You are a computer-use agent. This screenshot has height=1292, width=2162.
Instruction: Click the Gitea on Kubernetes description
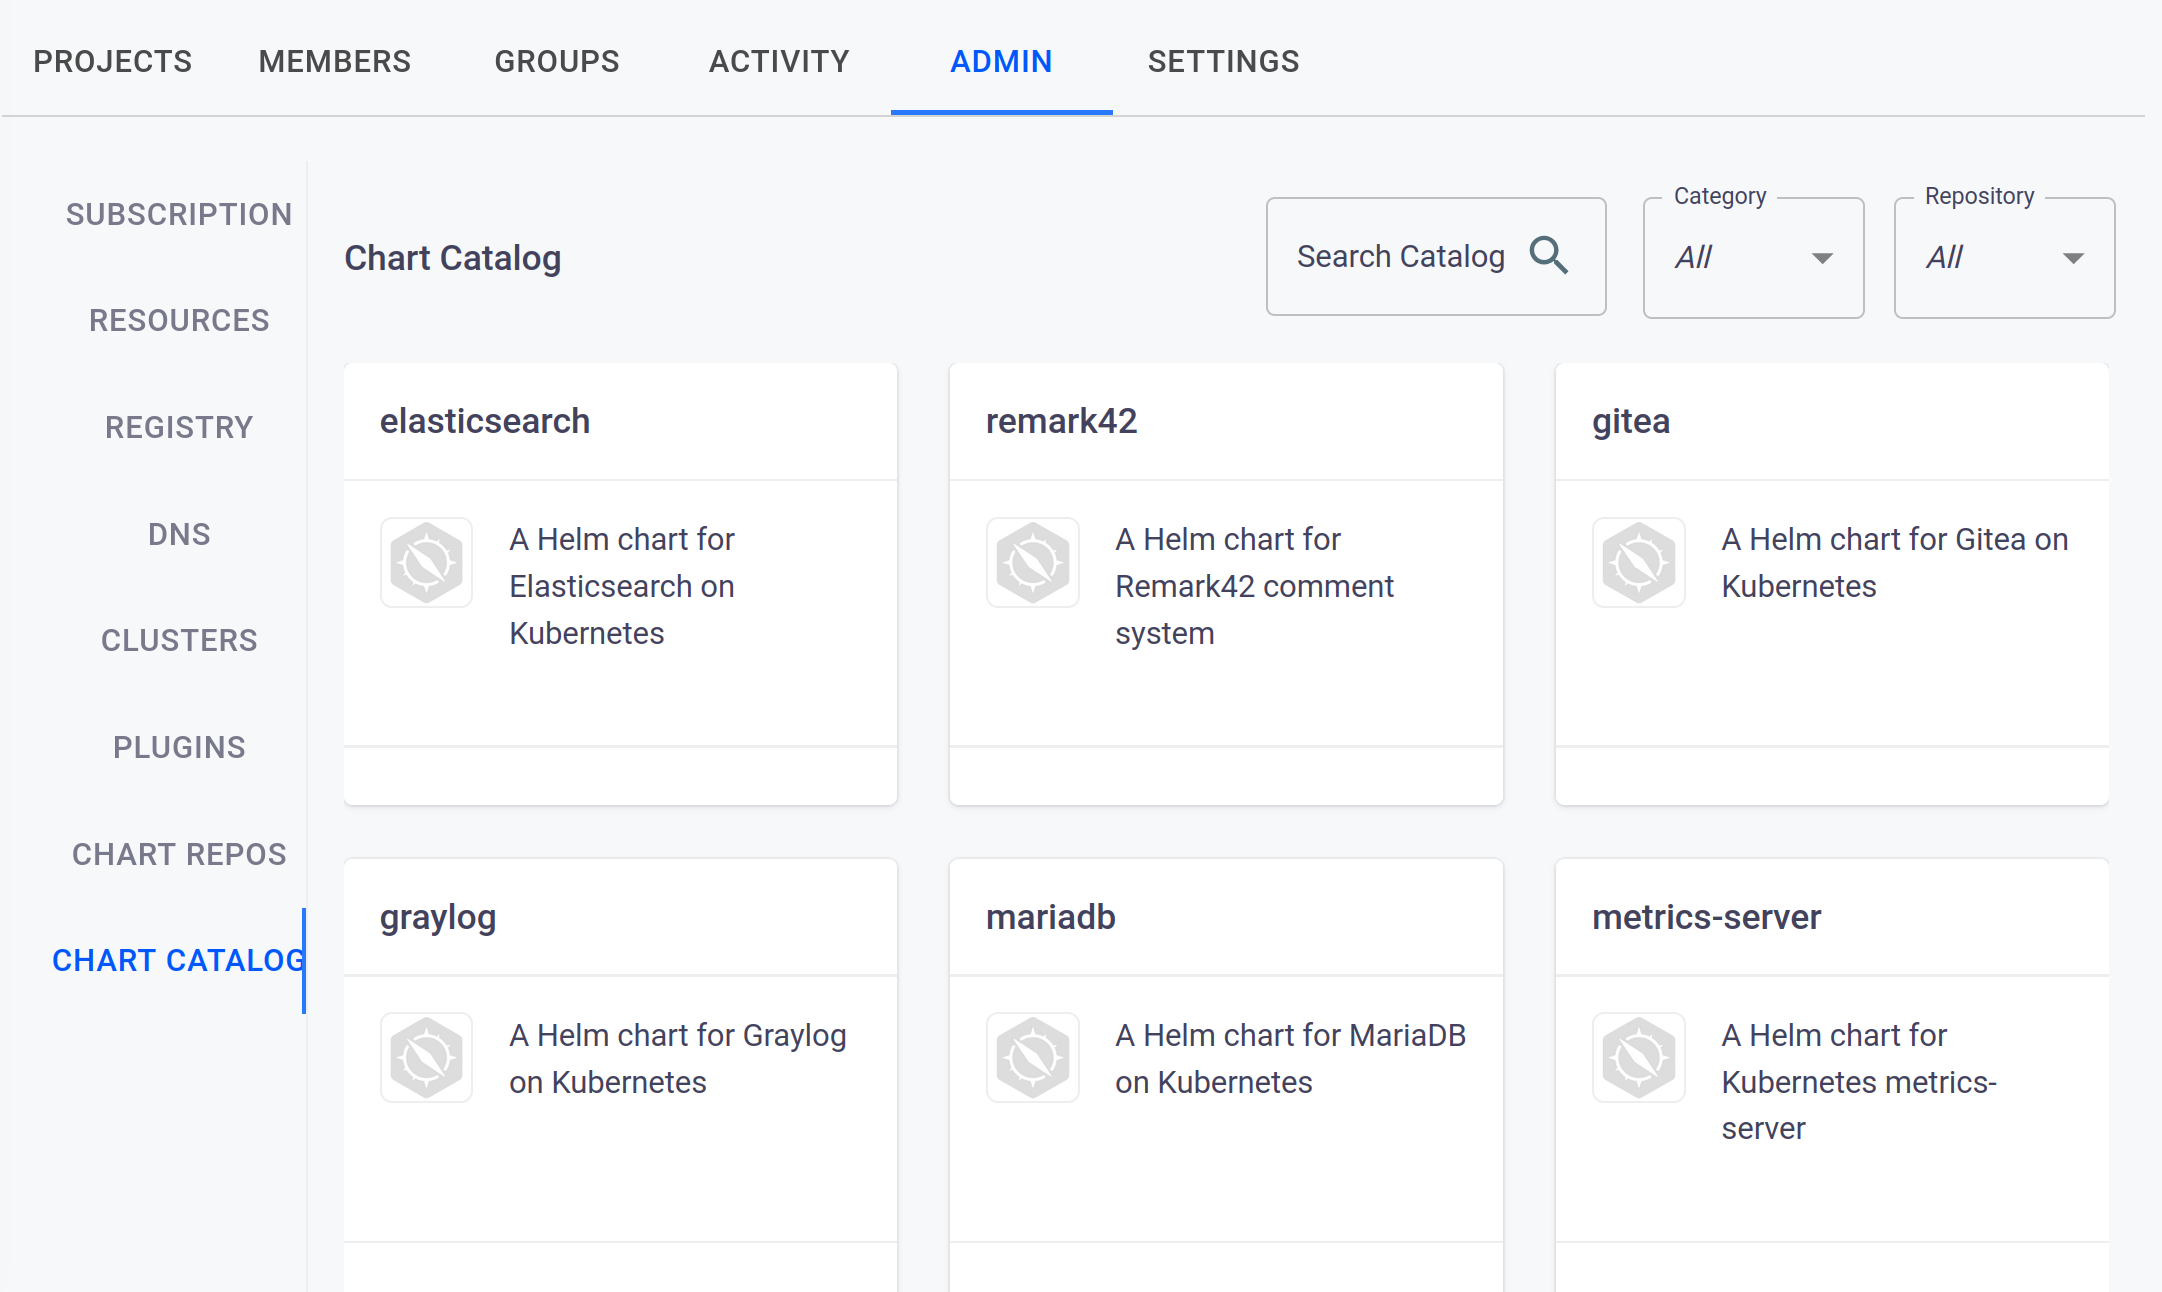tap(1894, 562)
